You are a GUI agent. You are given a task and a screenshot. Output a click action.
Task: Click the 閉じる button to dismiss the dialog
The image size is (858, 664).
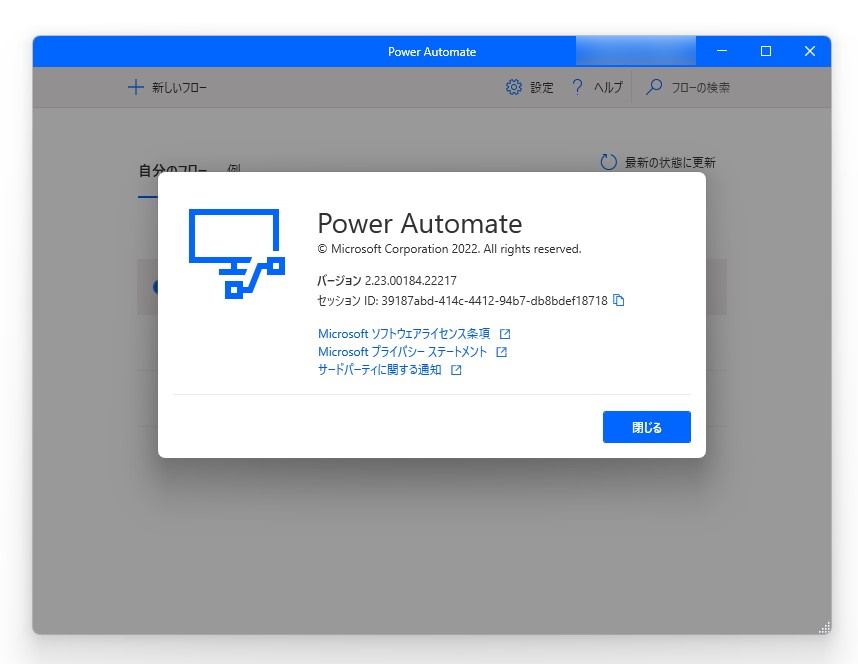click(x=646, y=427)
